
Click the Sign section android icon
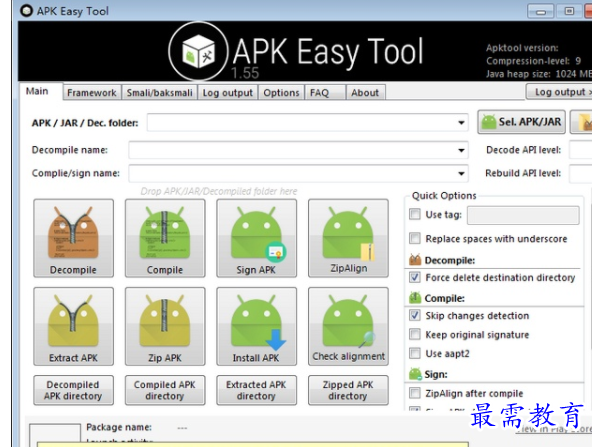click(415, 374)
